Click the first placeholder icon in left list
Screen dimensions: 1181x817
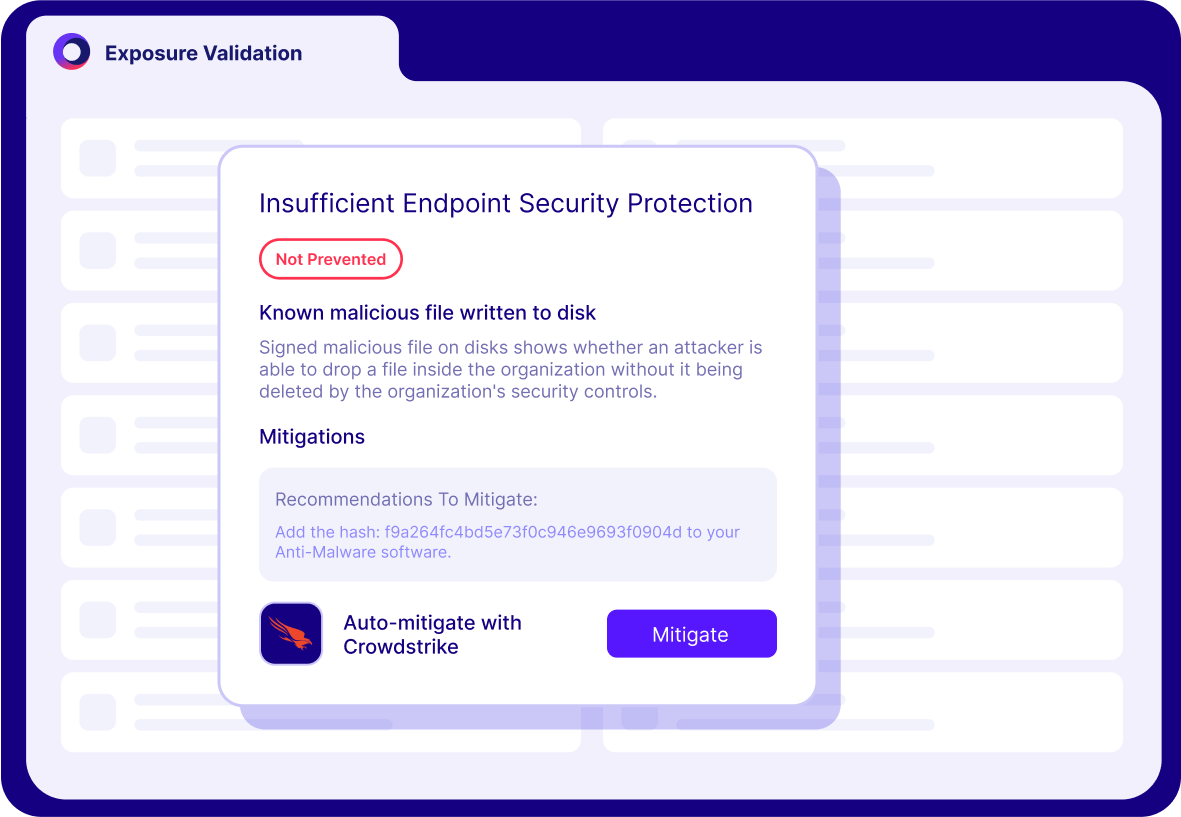(x=98, y=158)
